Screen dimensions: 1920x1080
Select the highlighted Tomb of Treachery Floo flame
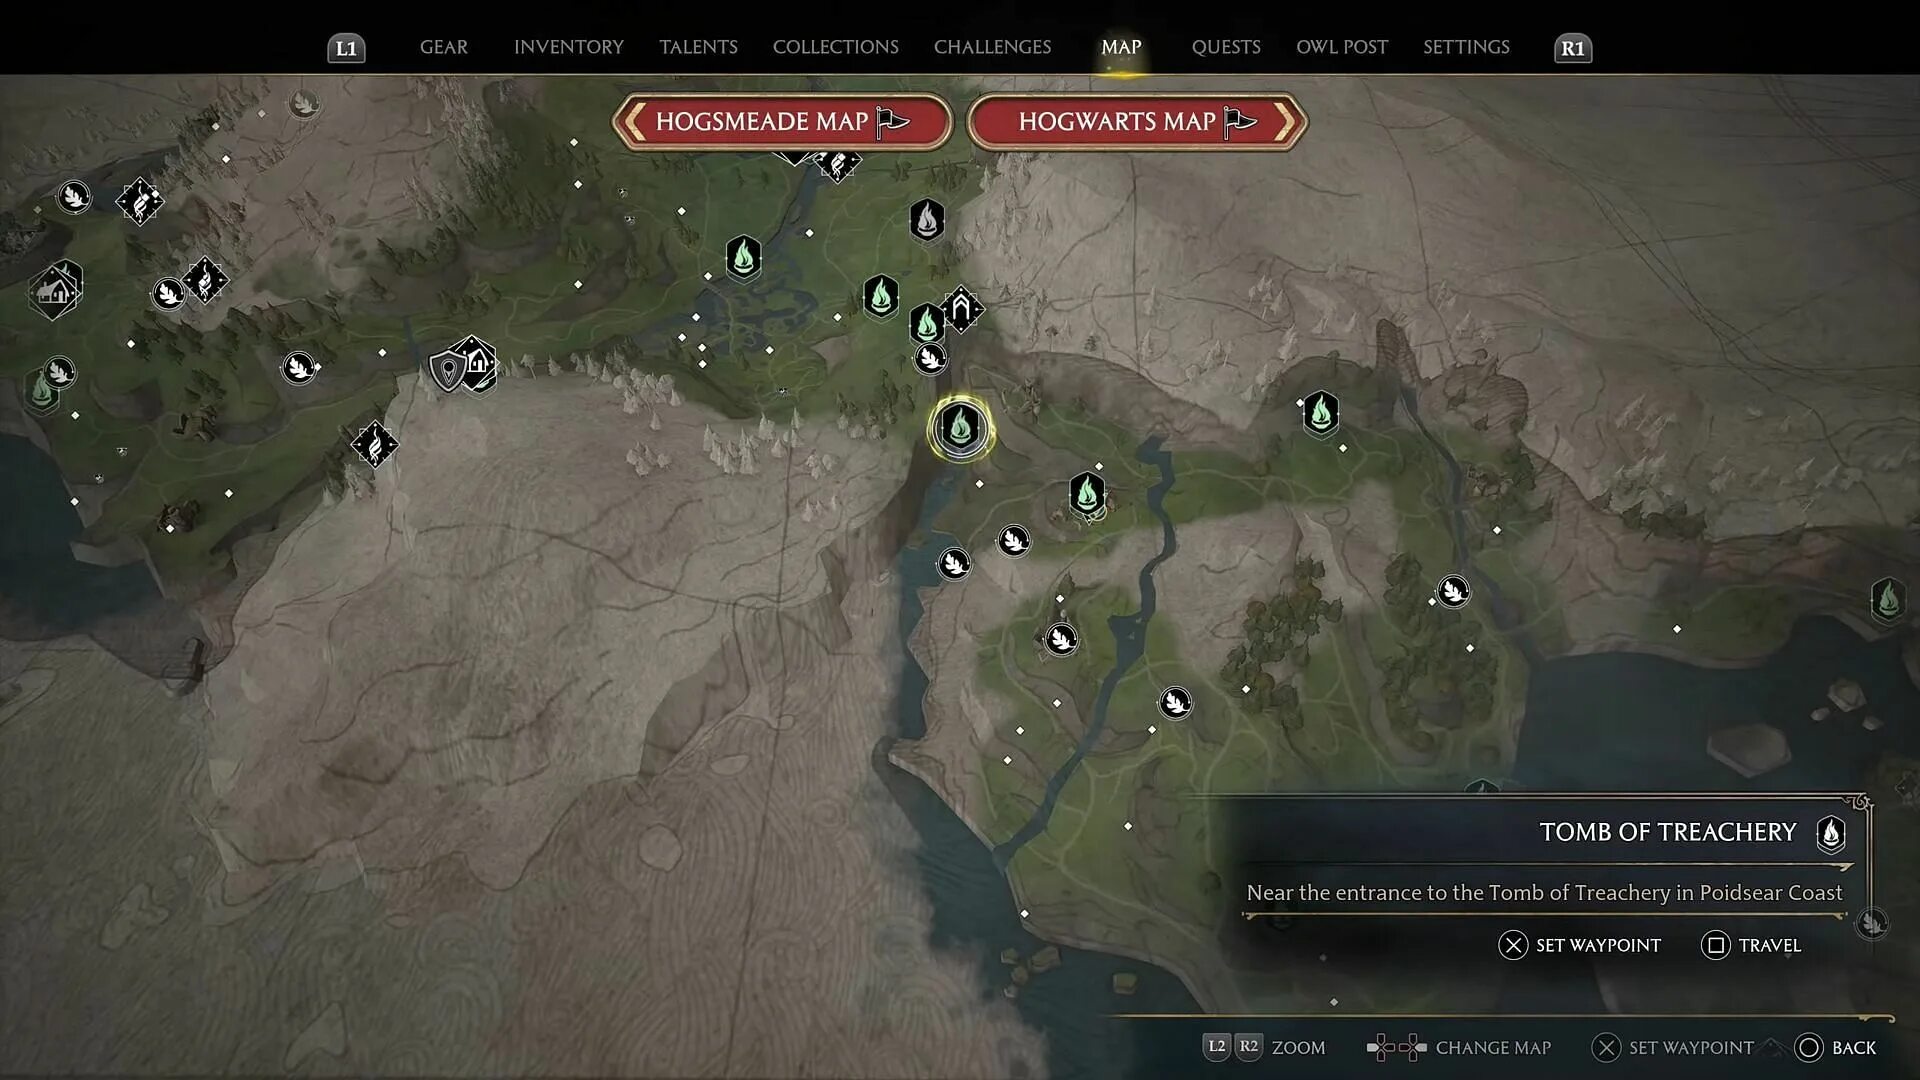960,429
